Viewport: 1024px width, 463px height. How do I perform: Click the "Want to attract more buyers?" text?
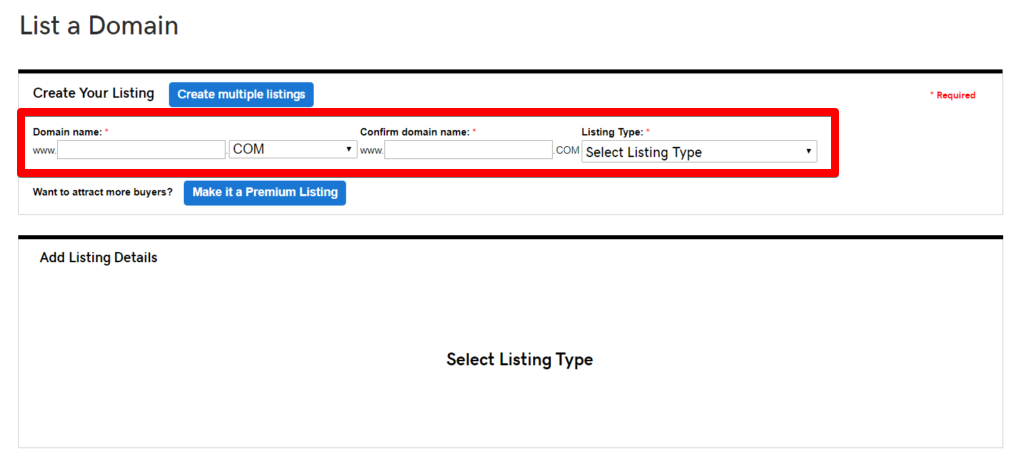(x=103, y=193)
